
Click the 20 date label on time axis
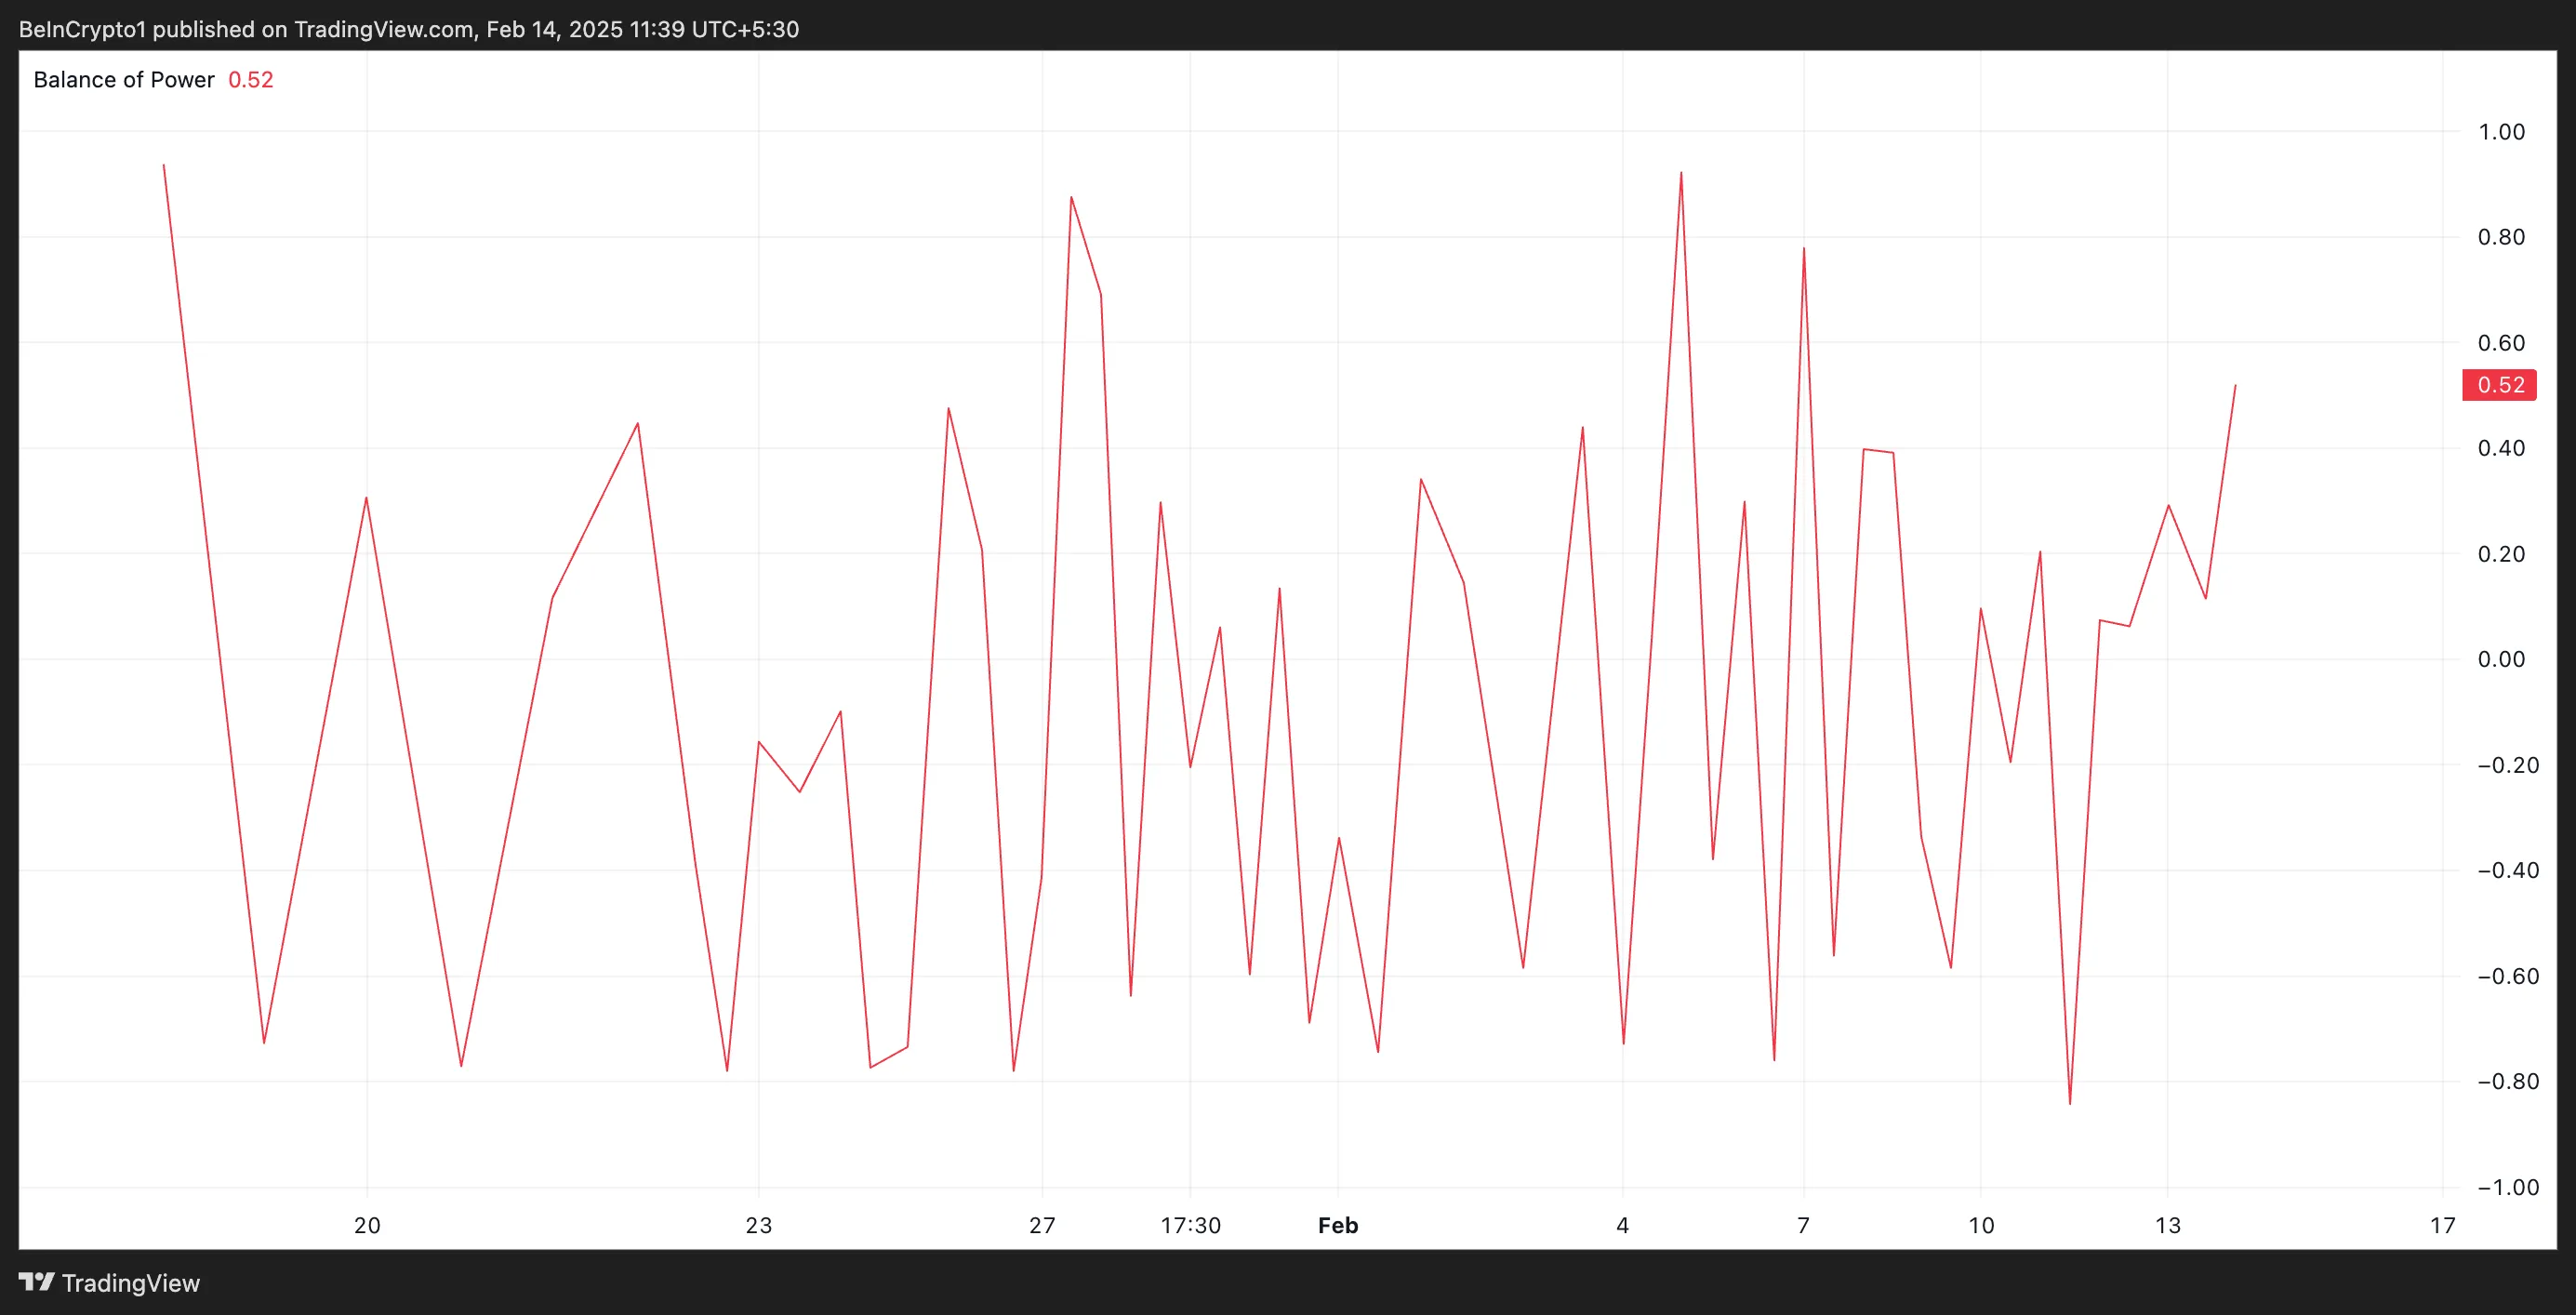367,1225
